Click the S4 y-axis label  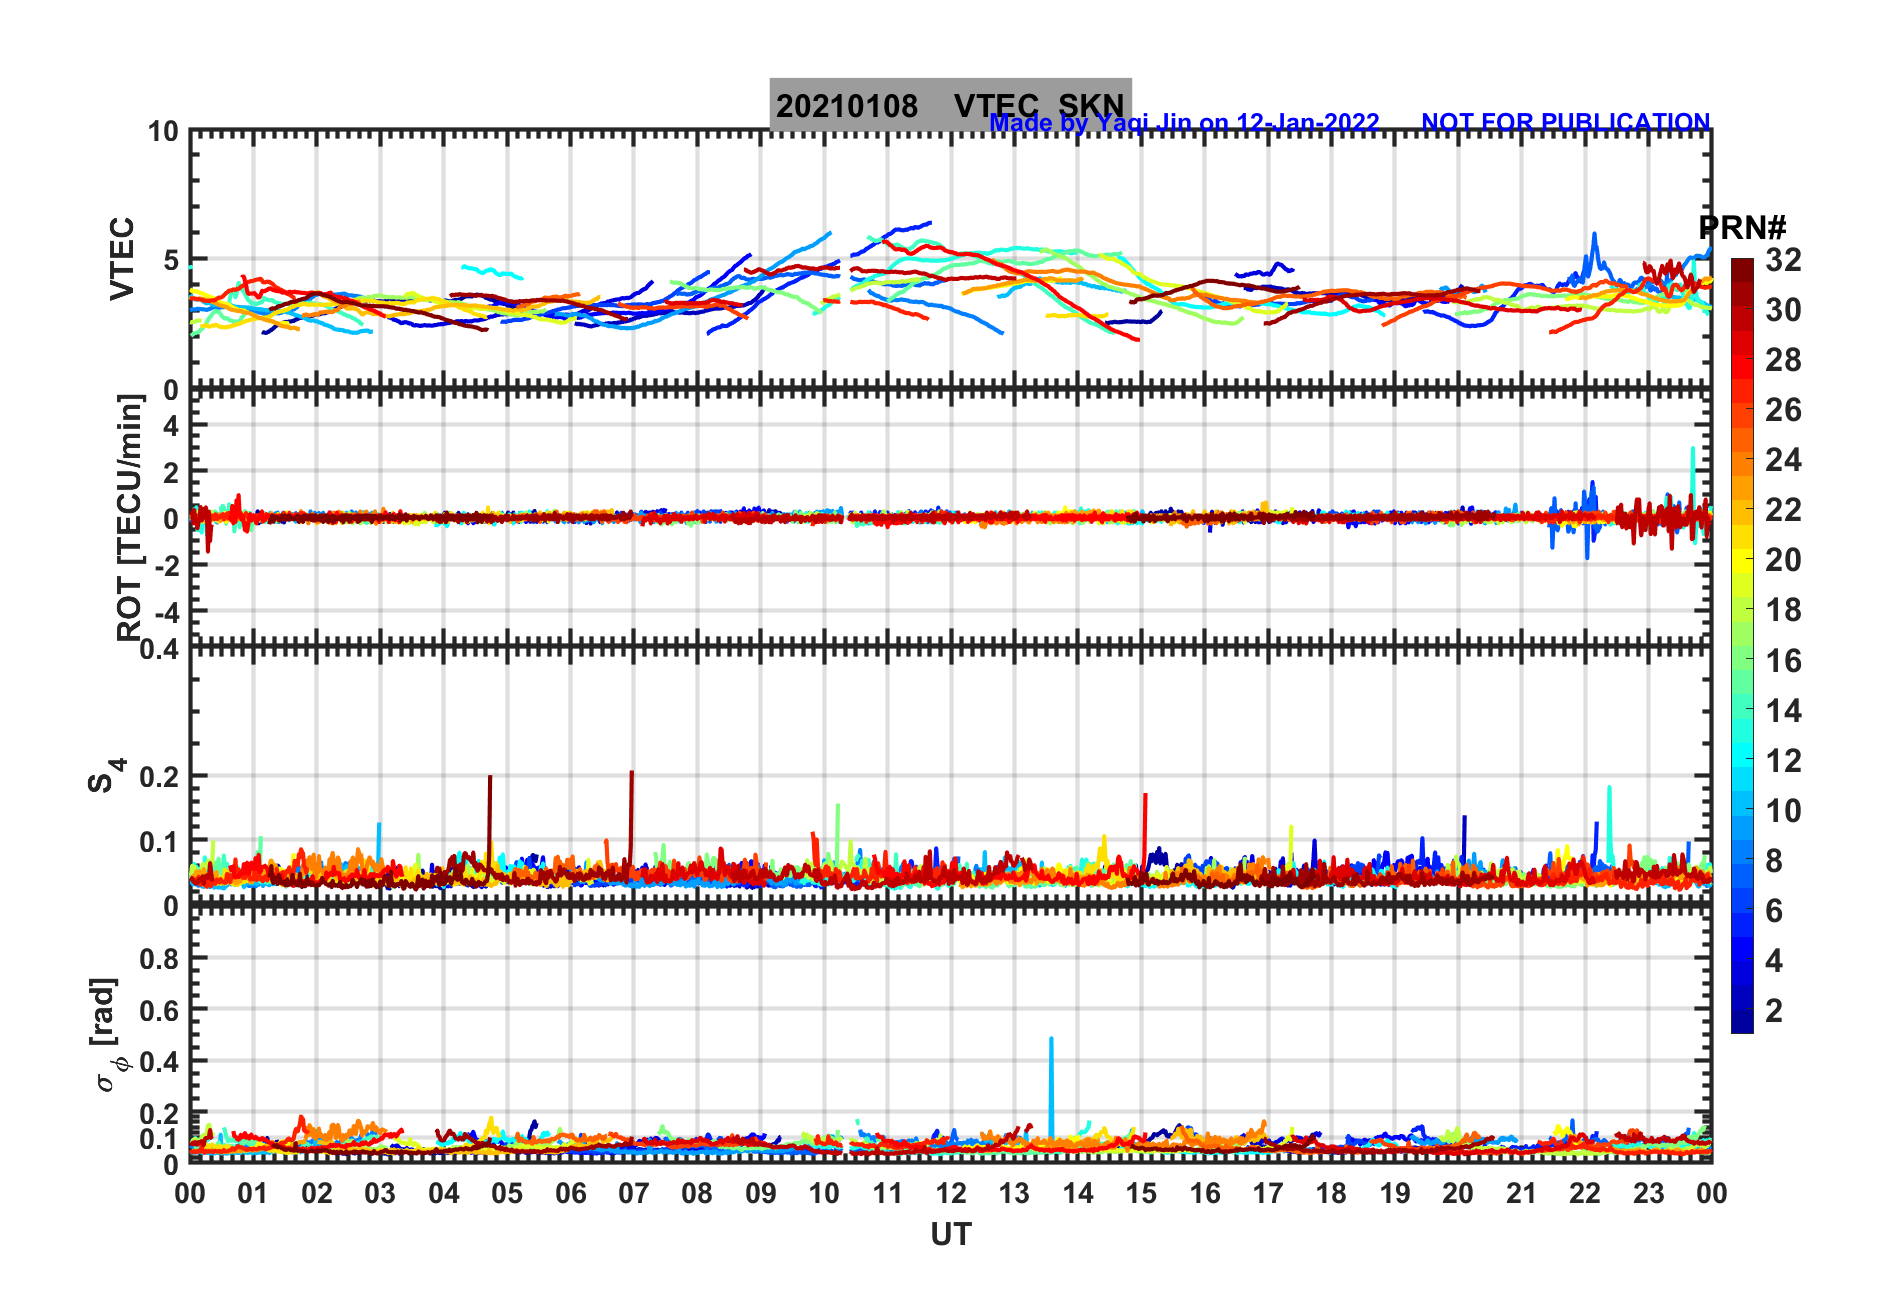[106, 775]
